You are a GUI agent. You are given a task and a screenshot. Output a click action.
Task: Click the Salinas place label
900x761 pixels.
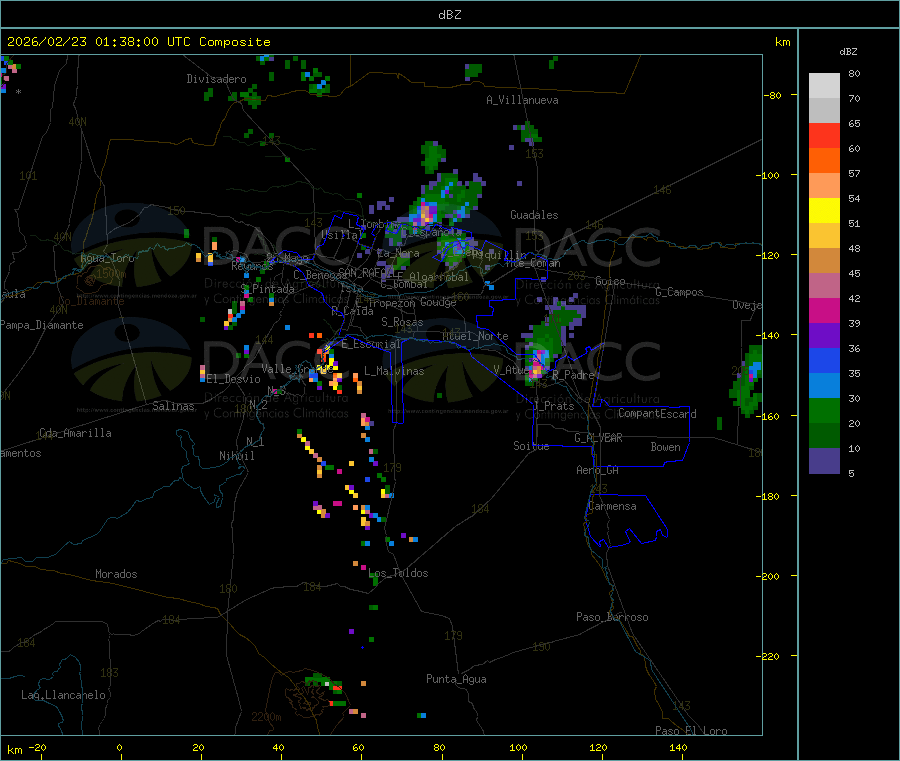coord(173,406)
